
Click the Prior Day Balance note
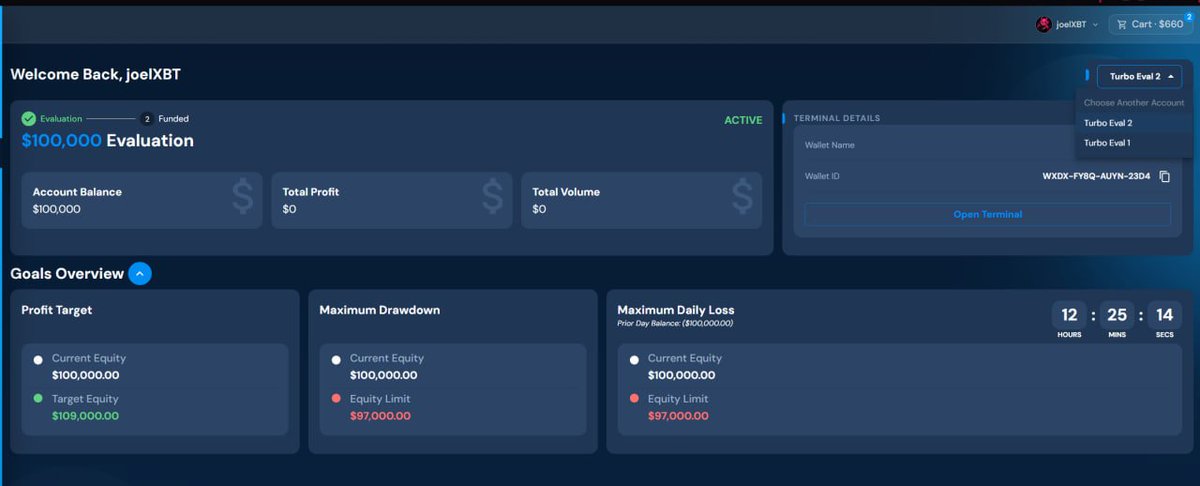[x=676, y=324]
